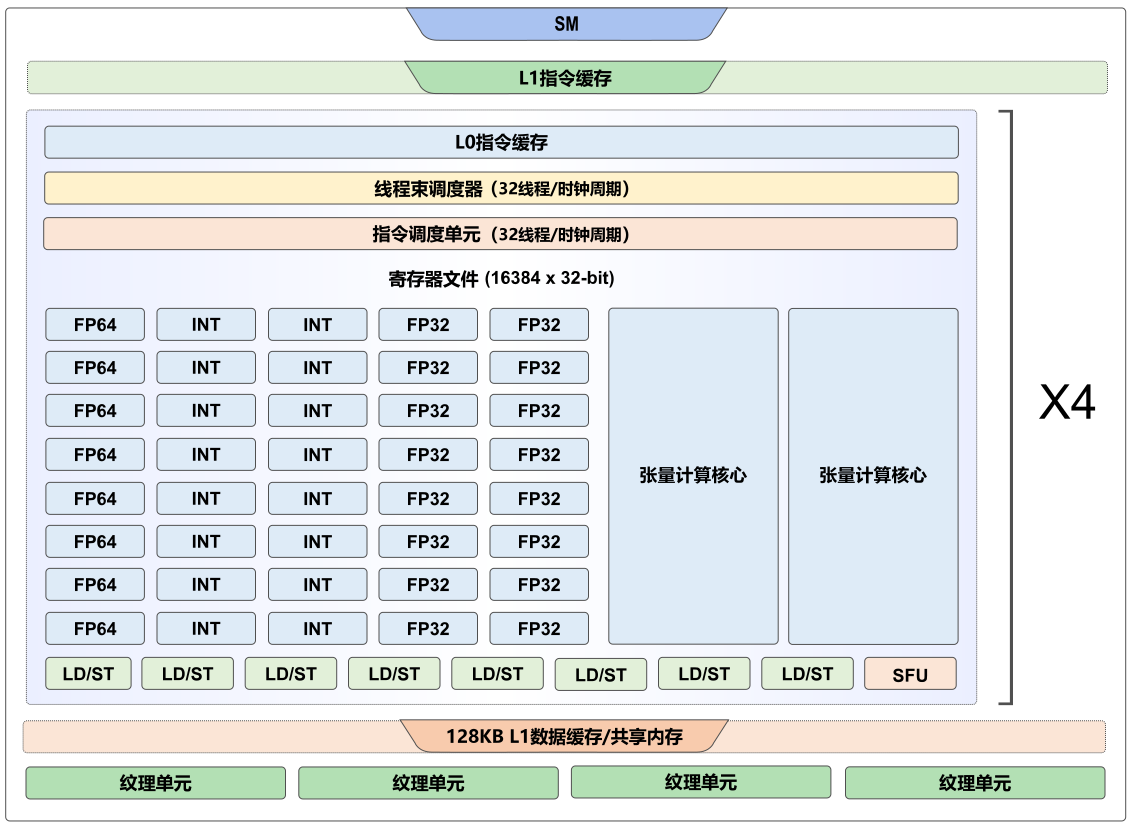
Task: Toggle the L0指令缓存 block
Action: click(x=500, y=142)
